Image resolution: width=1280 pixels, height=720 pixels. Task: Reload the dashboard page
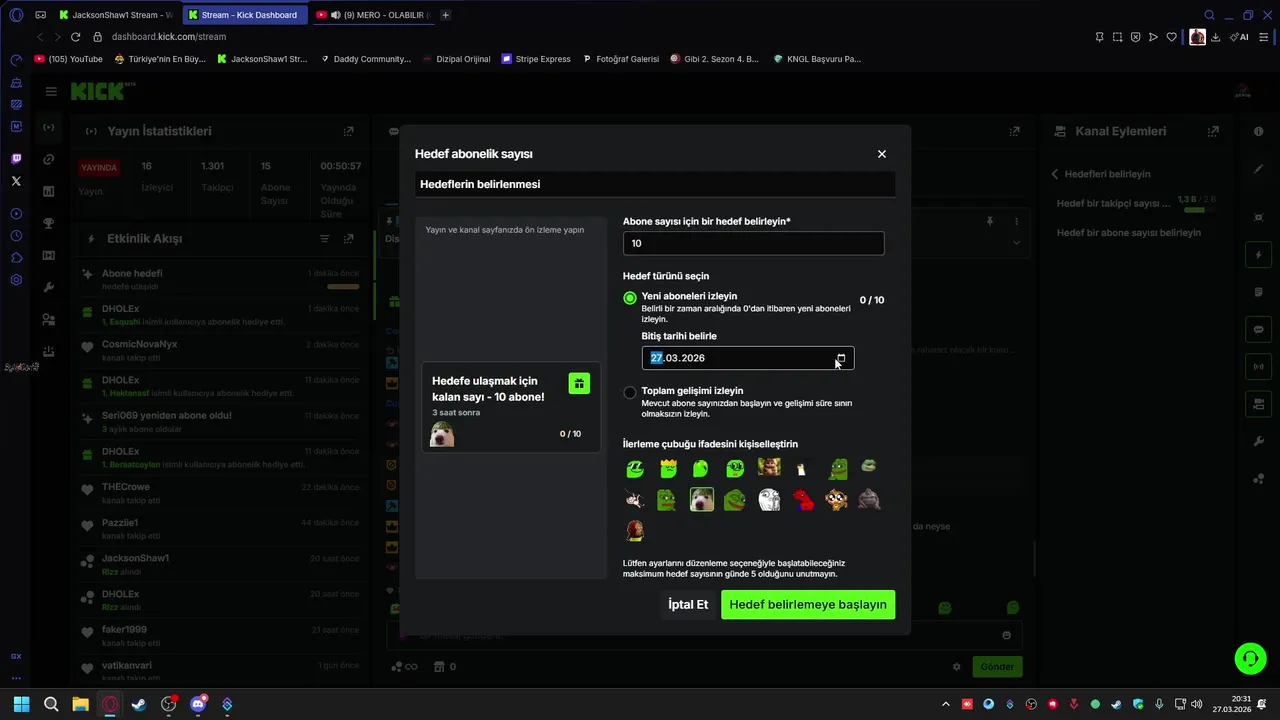pyautogui.click(x=75, y=37)
